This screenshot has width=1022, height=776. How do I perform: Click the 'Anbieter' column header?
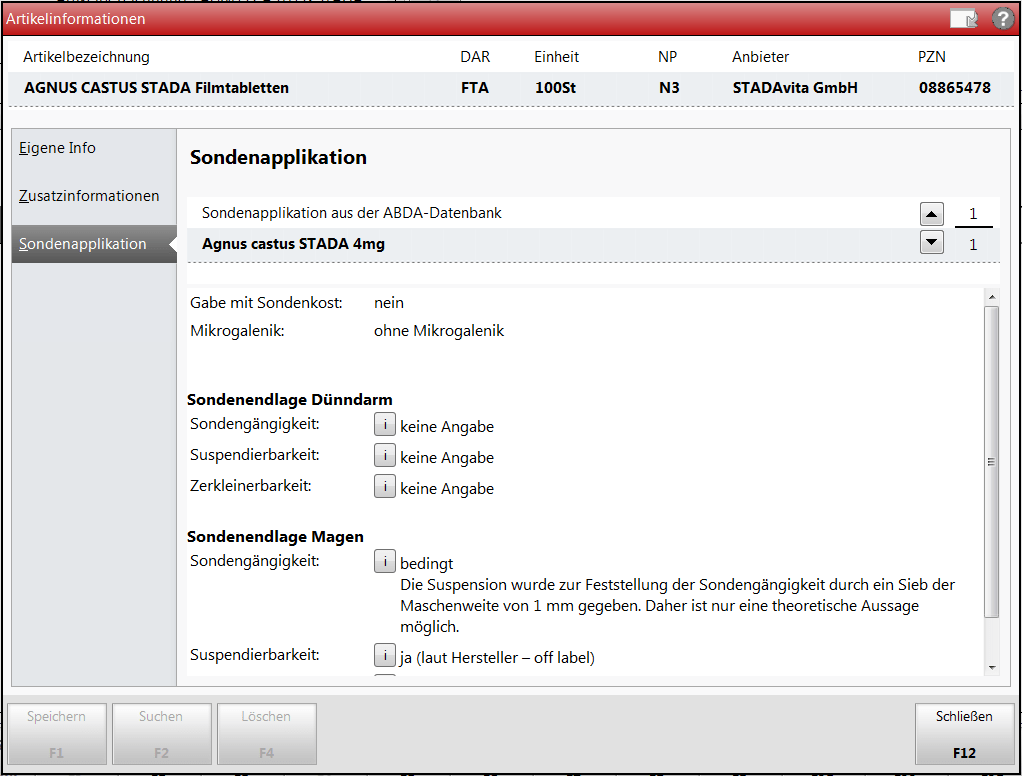[x=760, y=57]
